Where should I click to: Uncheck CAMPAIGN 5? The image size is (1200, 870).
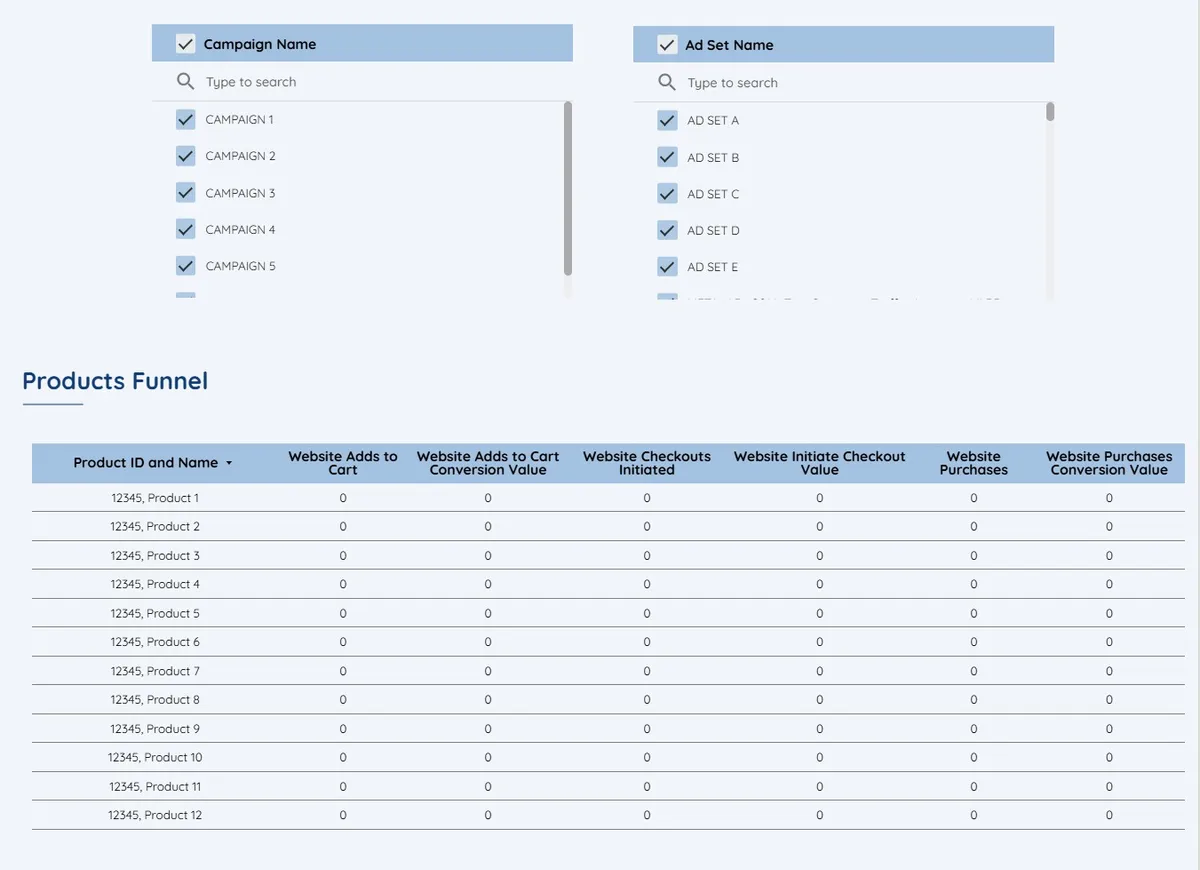(185, 265)
